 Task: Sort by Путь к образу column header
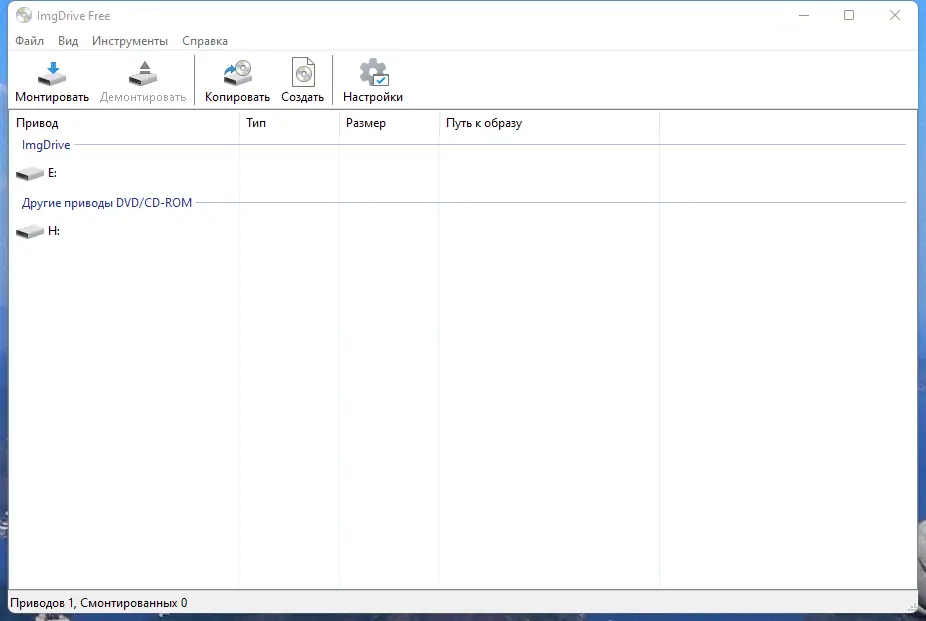click(549, 123)
